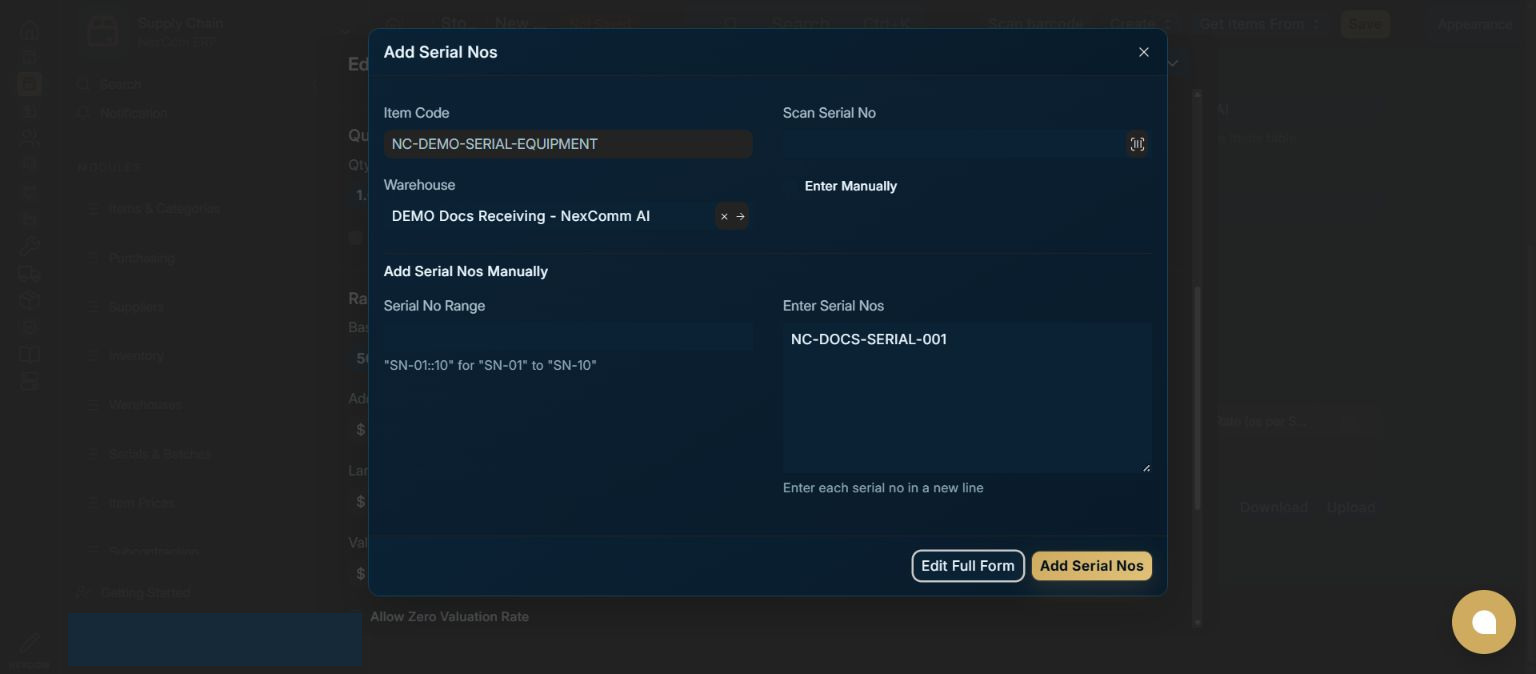Click the Appearance button
Viewport: 1536px width, 674px height.
tap(1475, 24)
